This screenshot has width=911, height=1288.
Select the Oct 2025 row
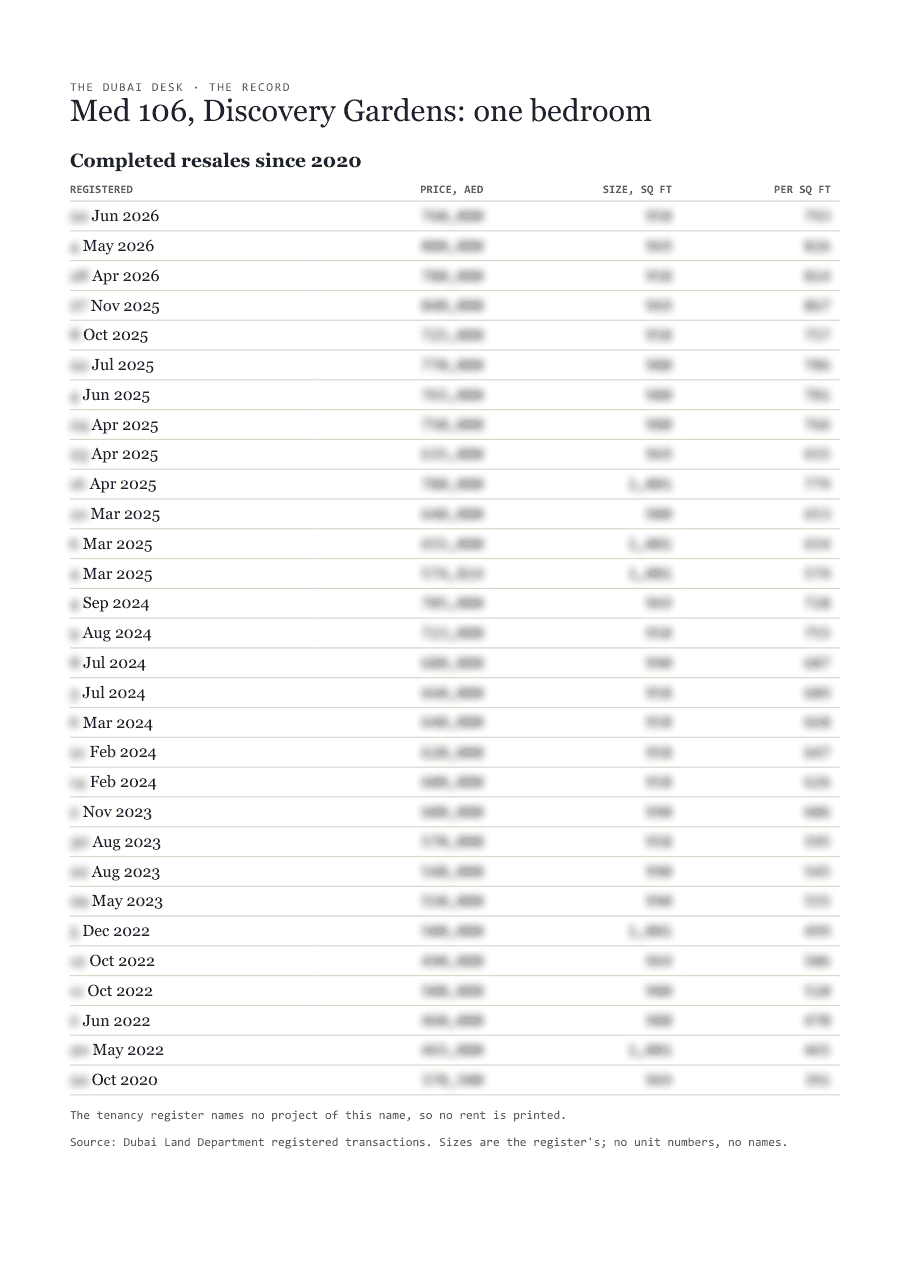point(455,335)
